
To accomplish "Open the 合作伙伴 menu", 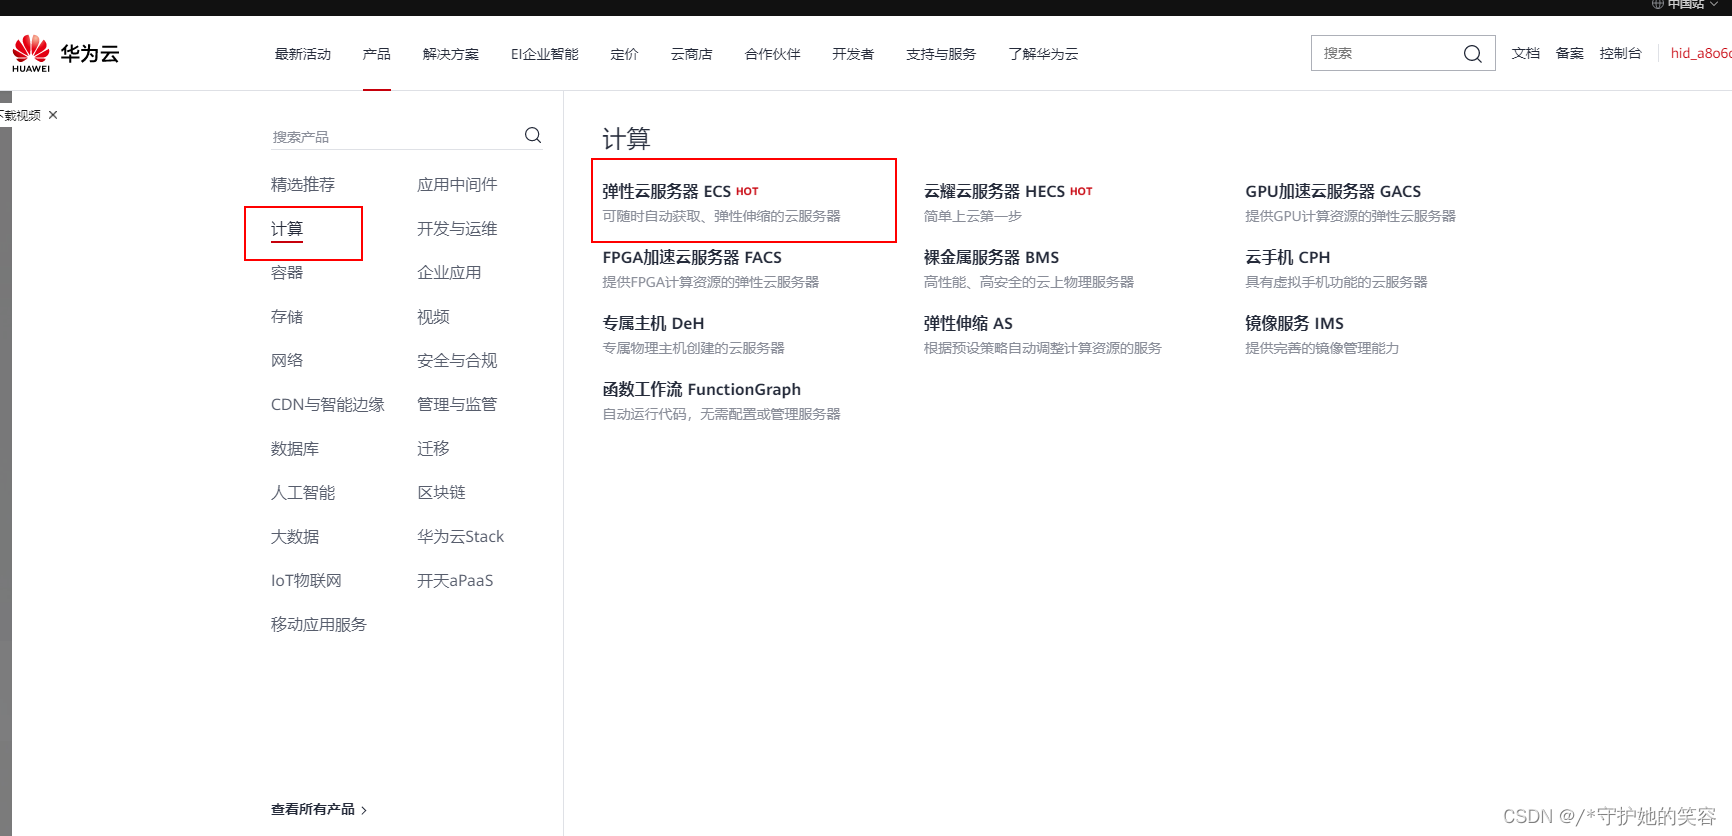I will click(773, 54).
